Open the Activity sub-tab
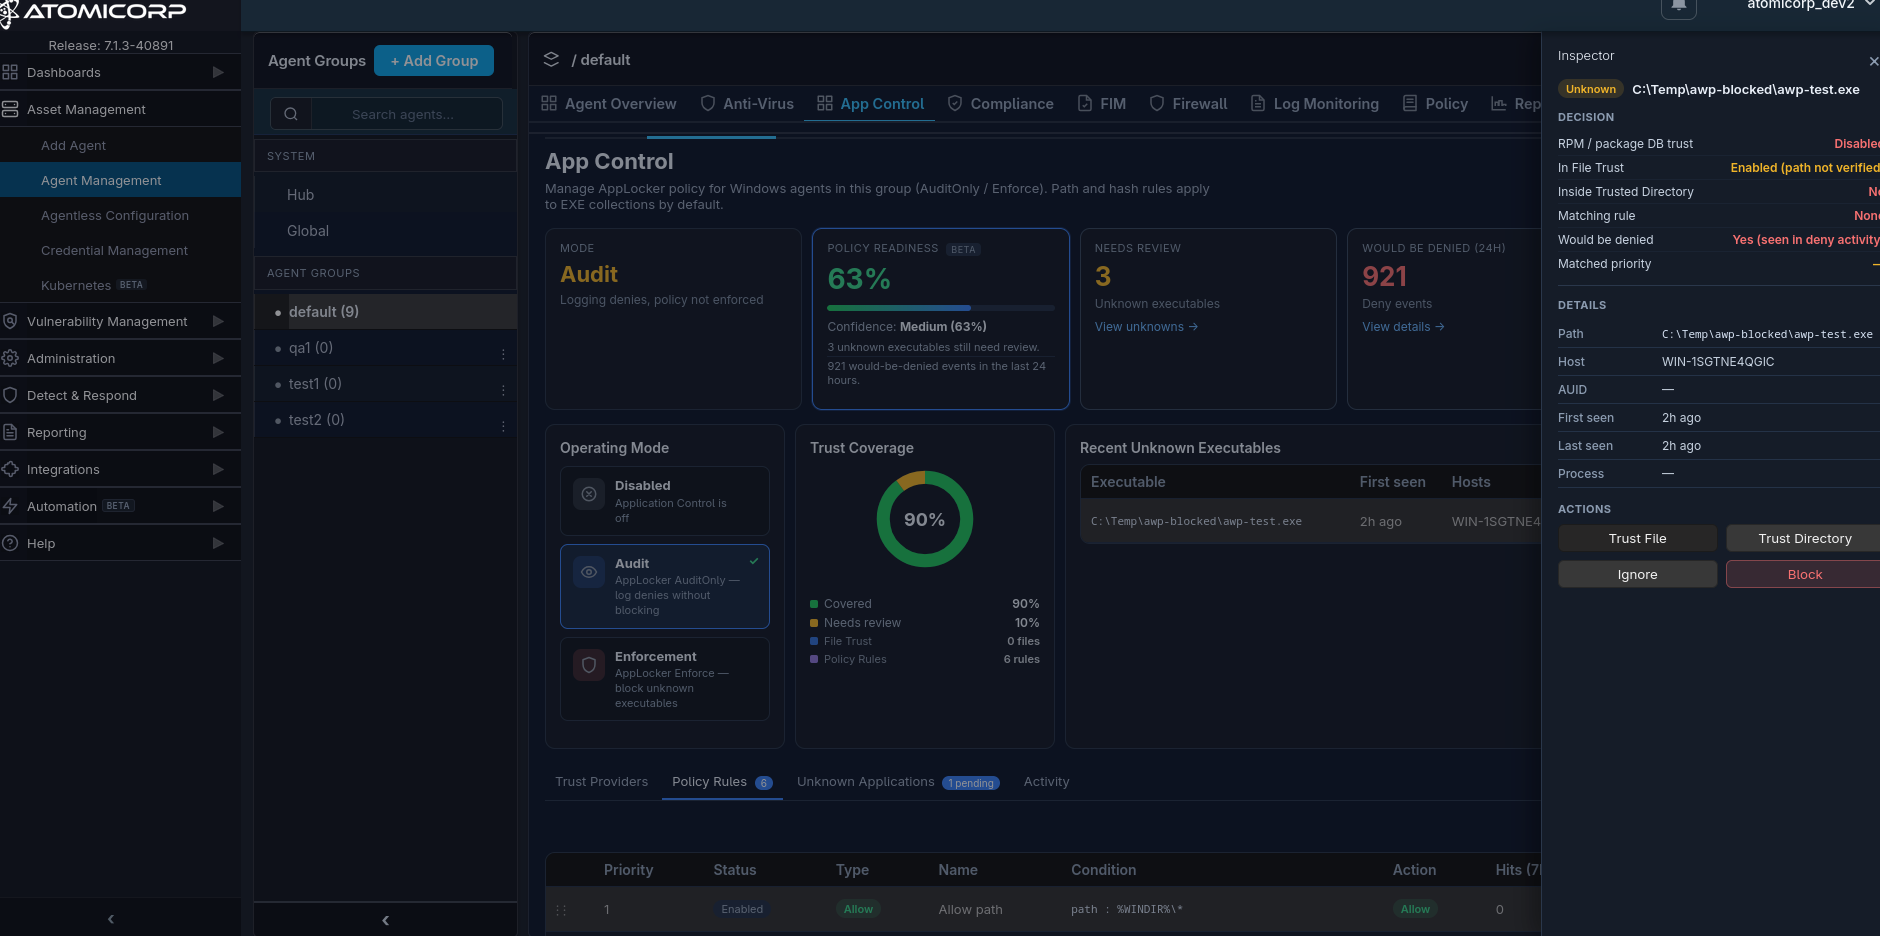The image size is (1880, 936). pos(1047,782)
